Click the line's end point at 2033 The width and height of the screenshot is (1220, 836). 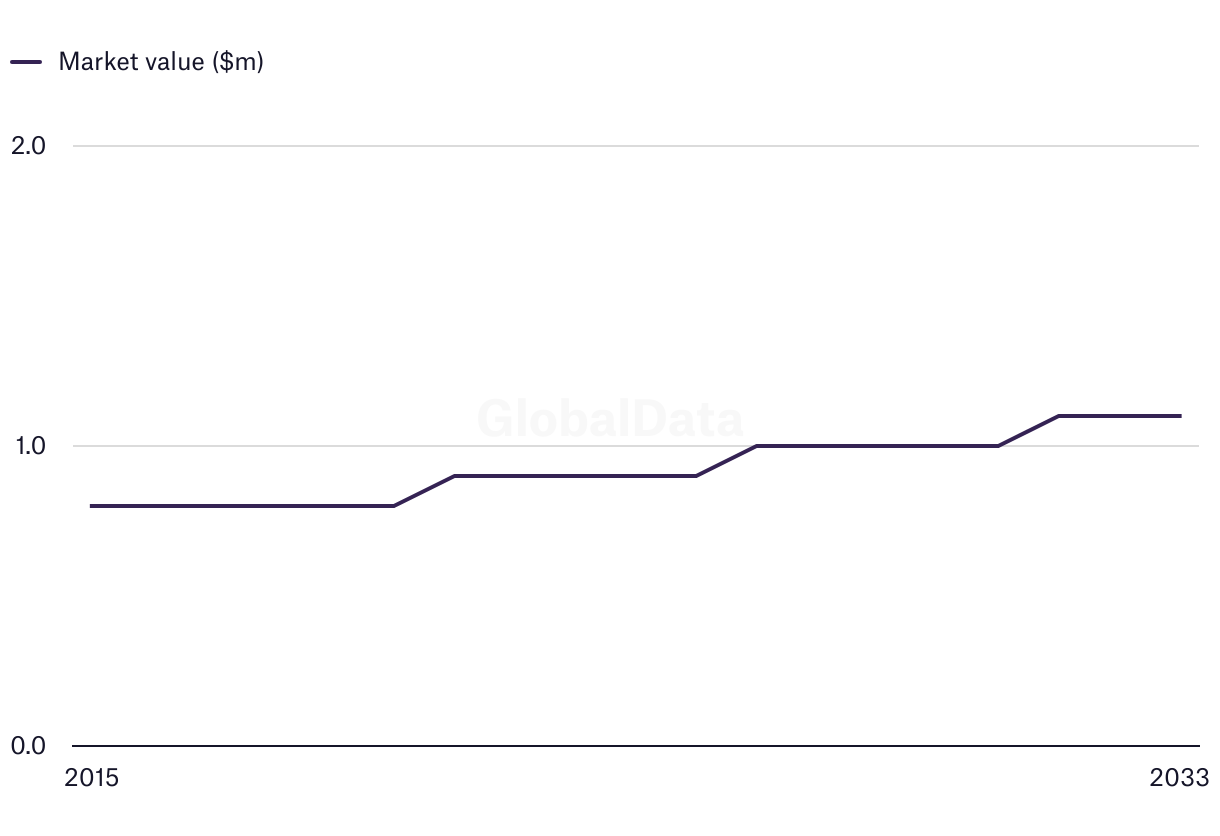[1180, 416]
